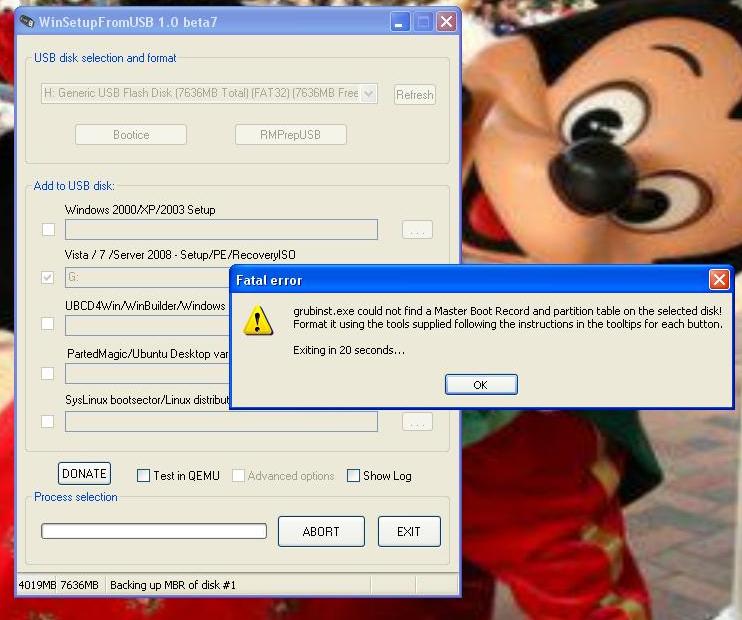Browse for SysLinux bootsector source folder
This screenshot has height=620, width=742.
[417, 422]
